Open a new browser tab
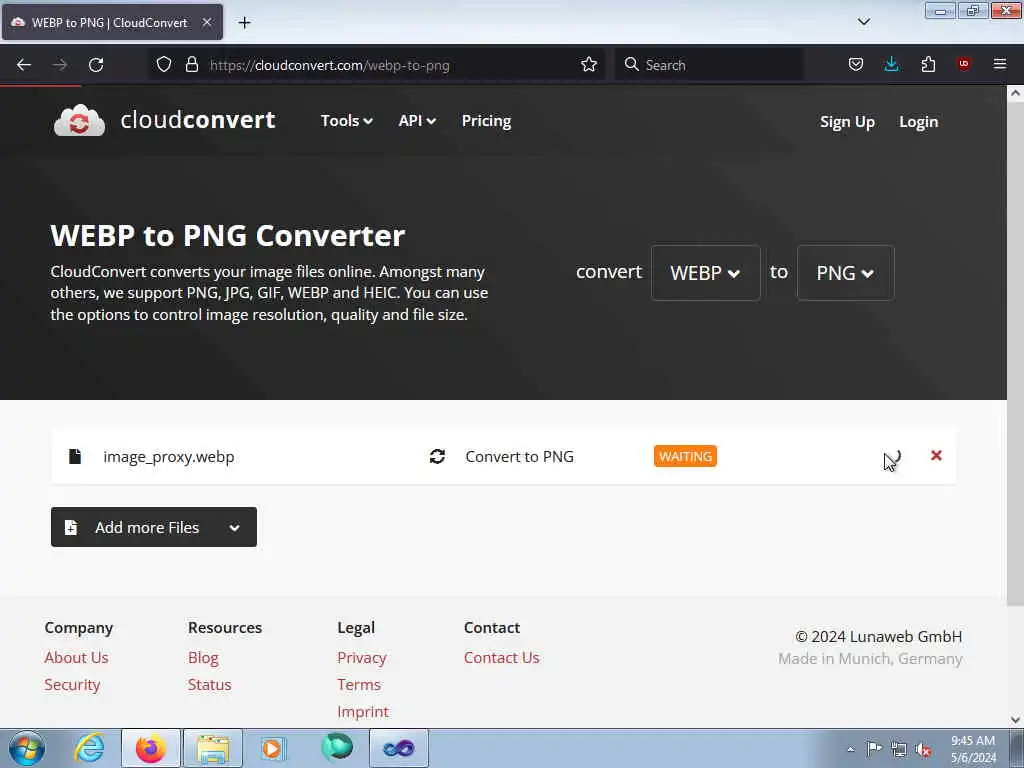Viewport: 1024px width, 768px height. pyautogui.click(x=244, y=23)
